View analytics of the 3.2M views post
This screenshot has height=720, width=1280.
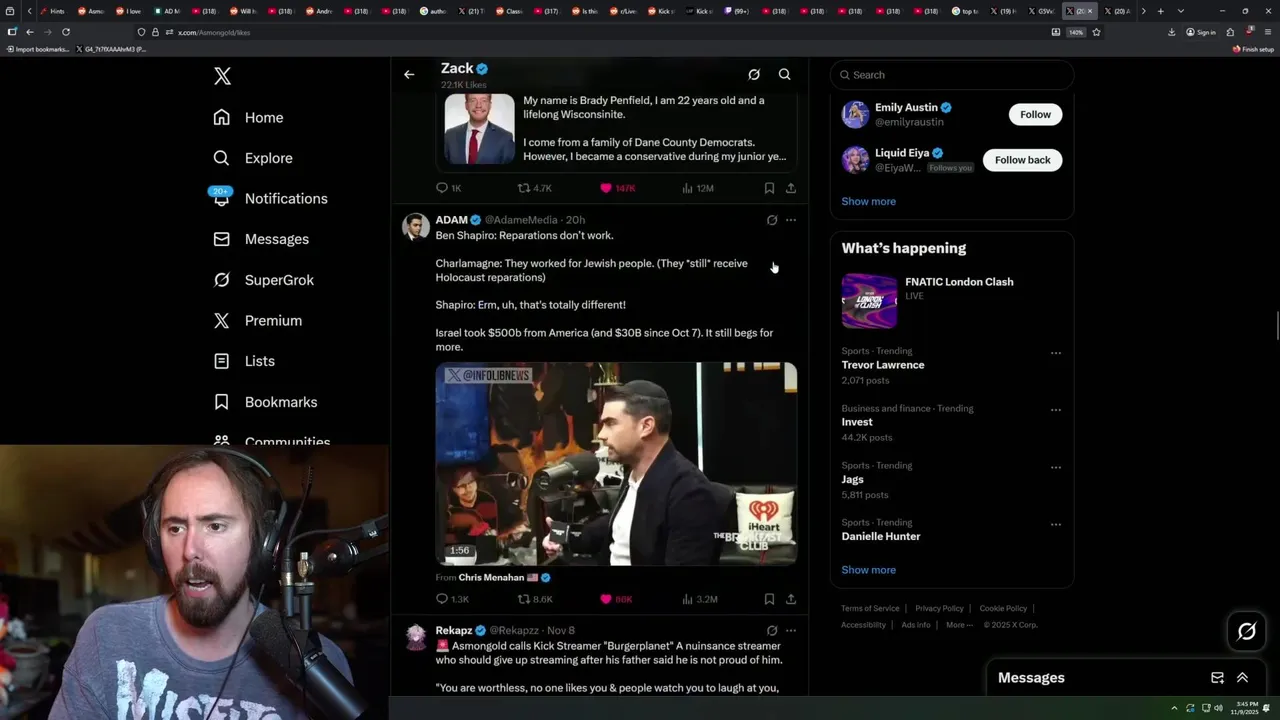699,599
